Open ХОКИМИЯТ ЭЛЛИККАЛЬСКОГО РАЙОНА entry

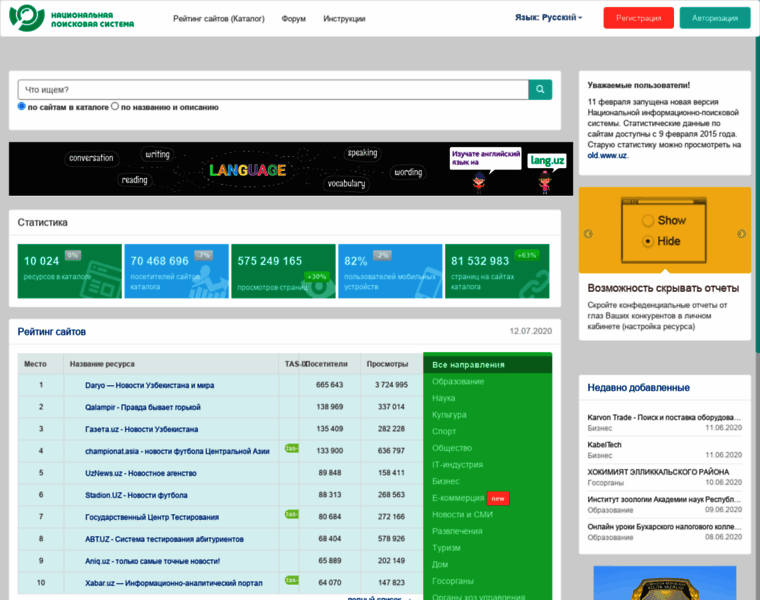[x=658, y=472]
